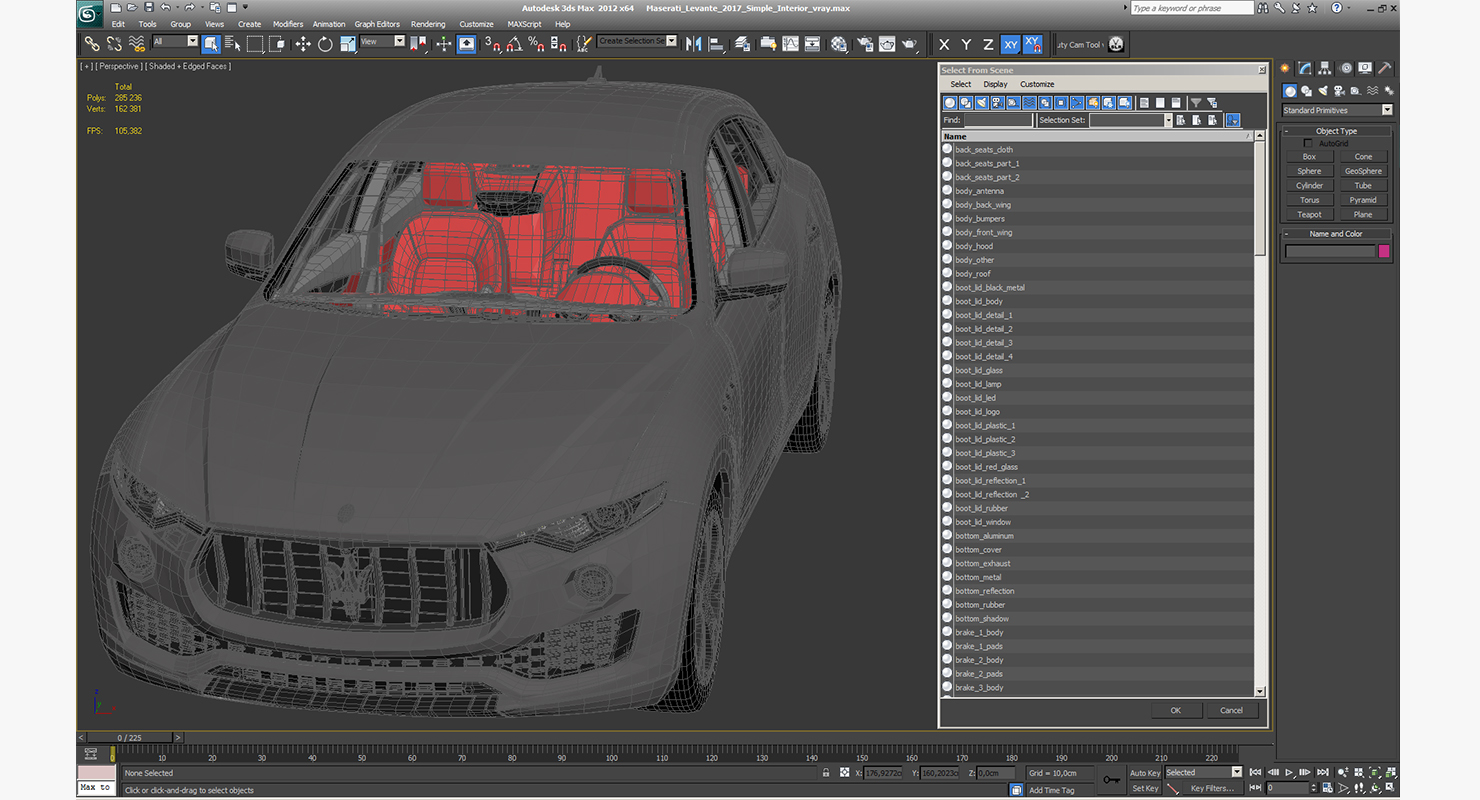Toggle Percent Snap on main toolbar
Viewport: 1480px width, 800px height.
pyautogui.click(x=535, y=44)
